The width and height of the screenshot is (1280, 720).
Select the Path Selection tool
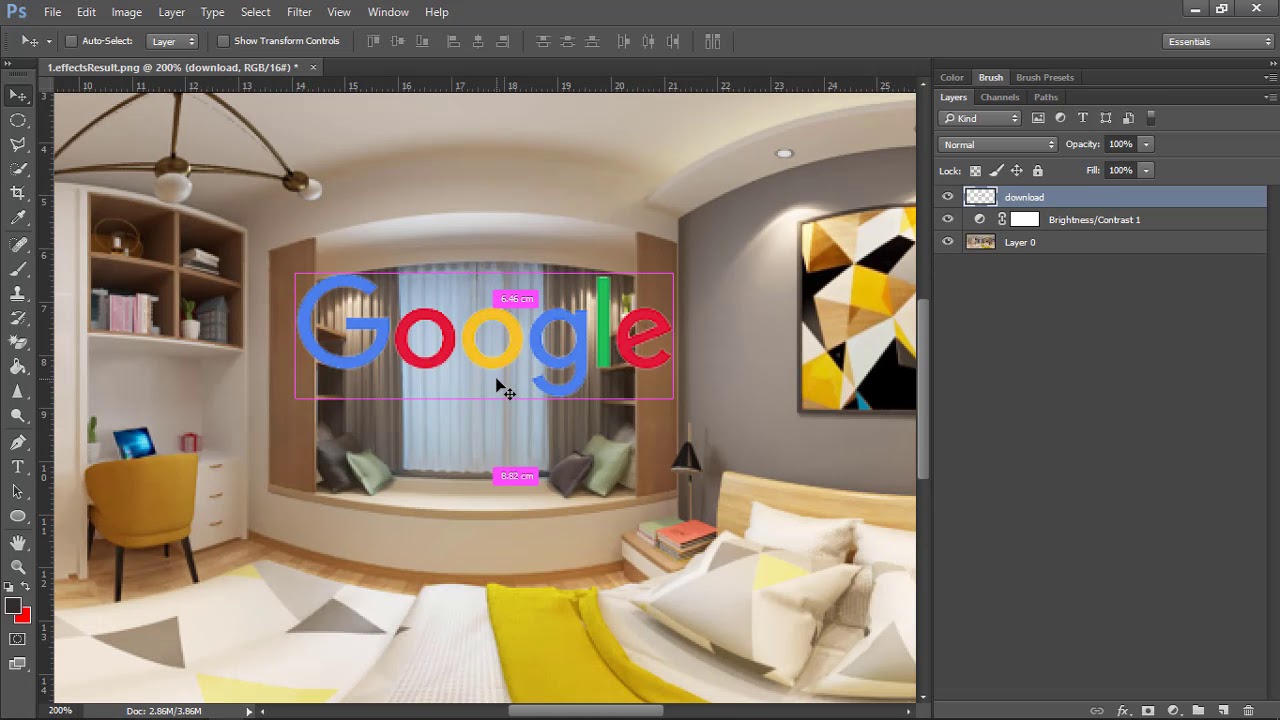coord(18,492)
